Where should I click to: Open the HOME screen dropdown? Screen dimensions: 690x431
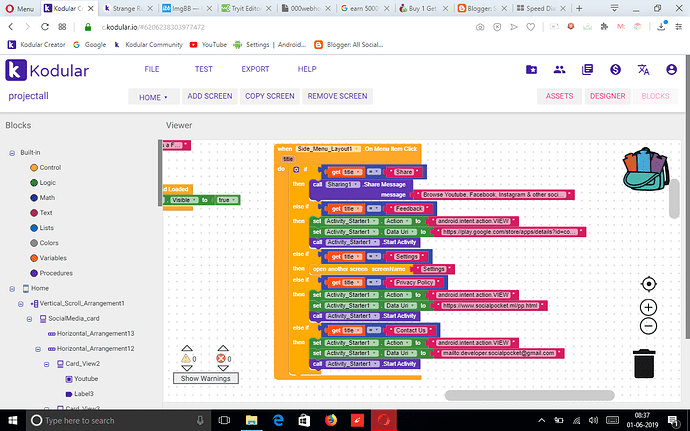(x=153, y=96)
